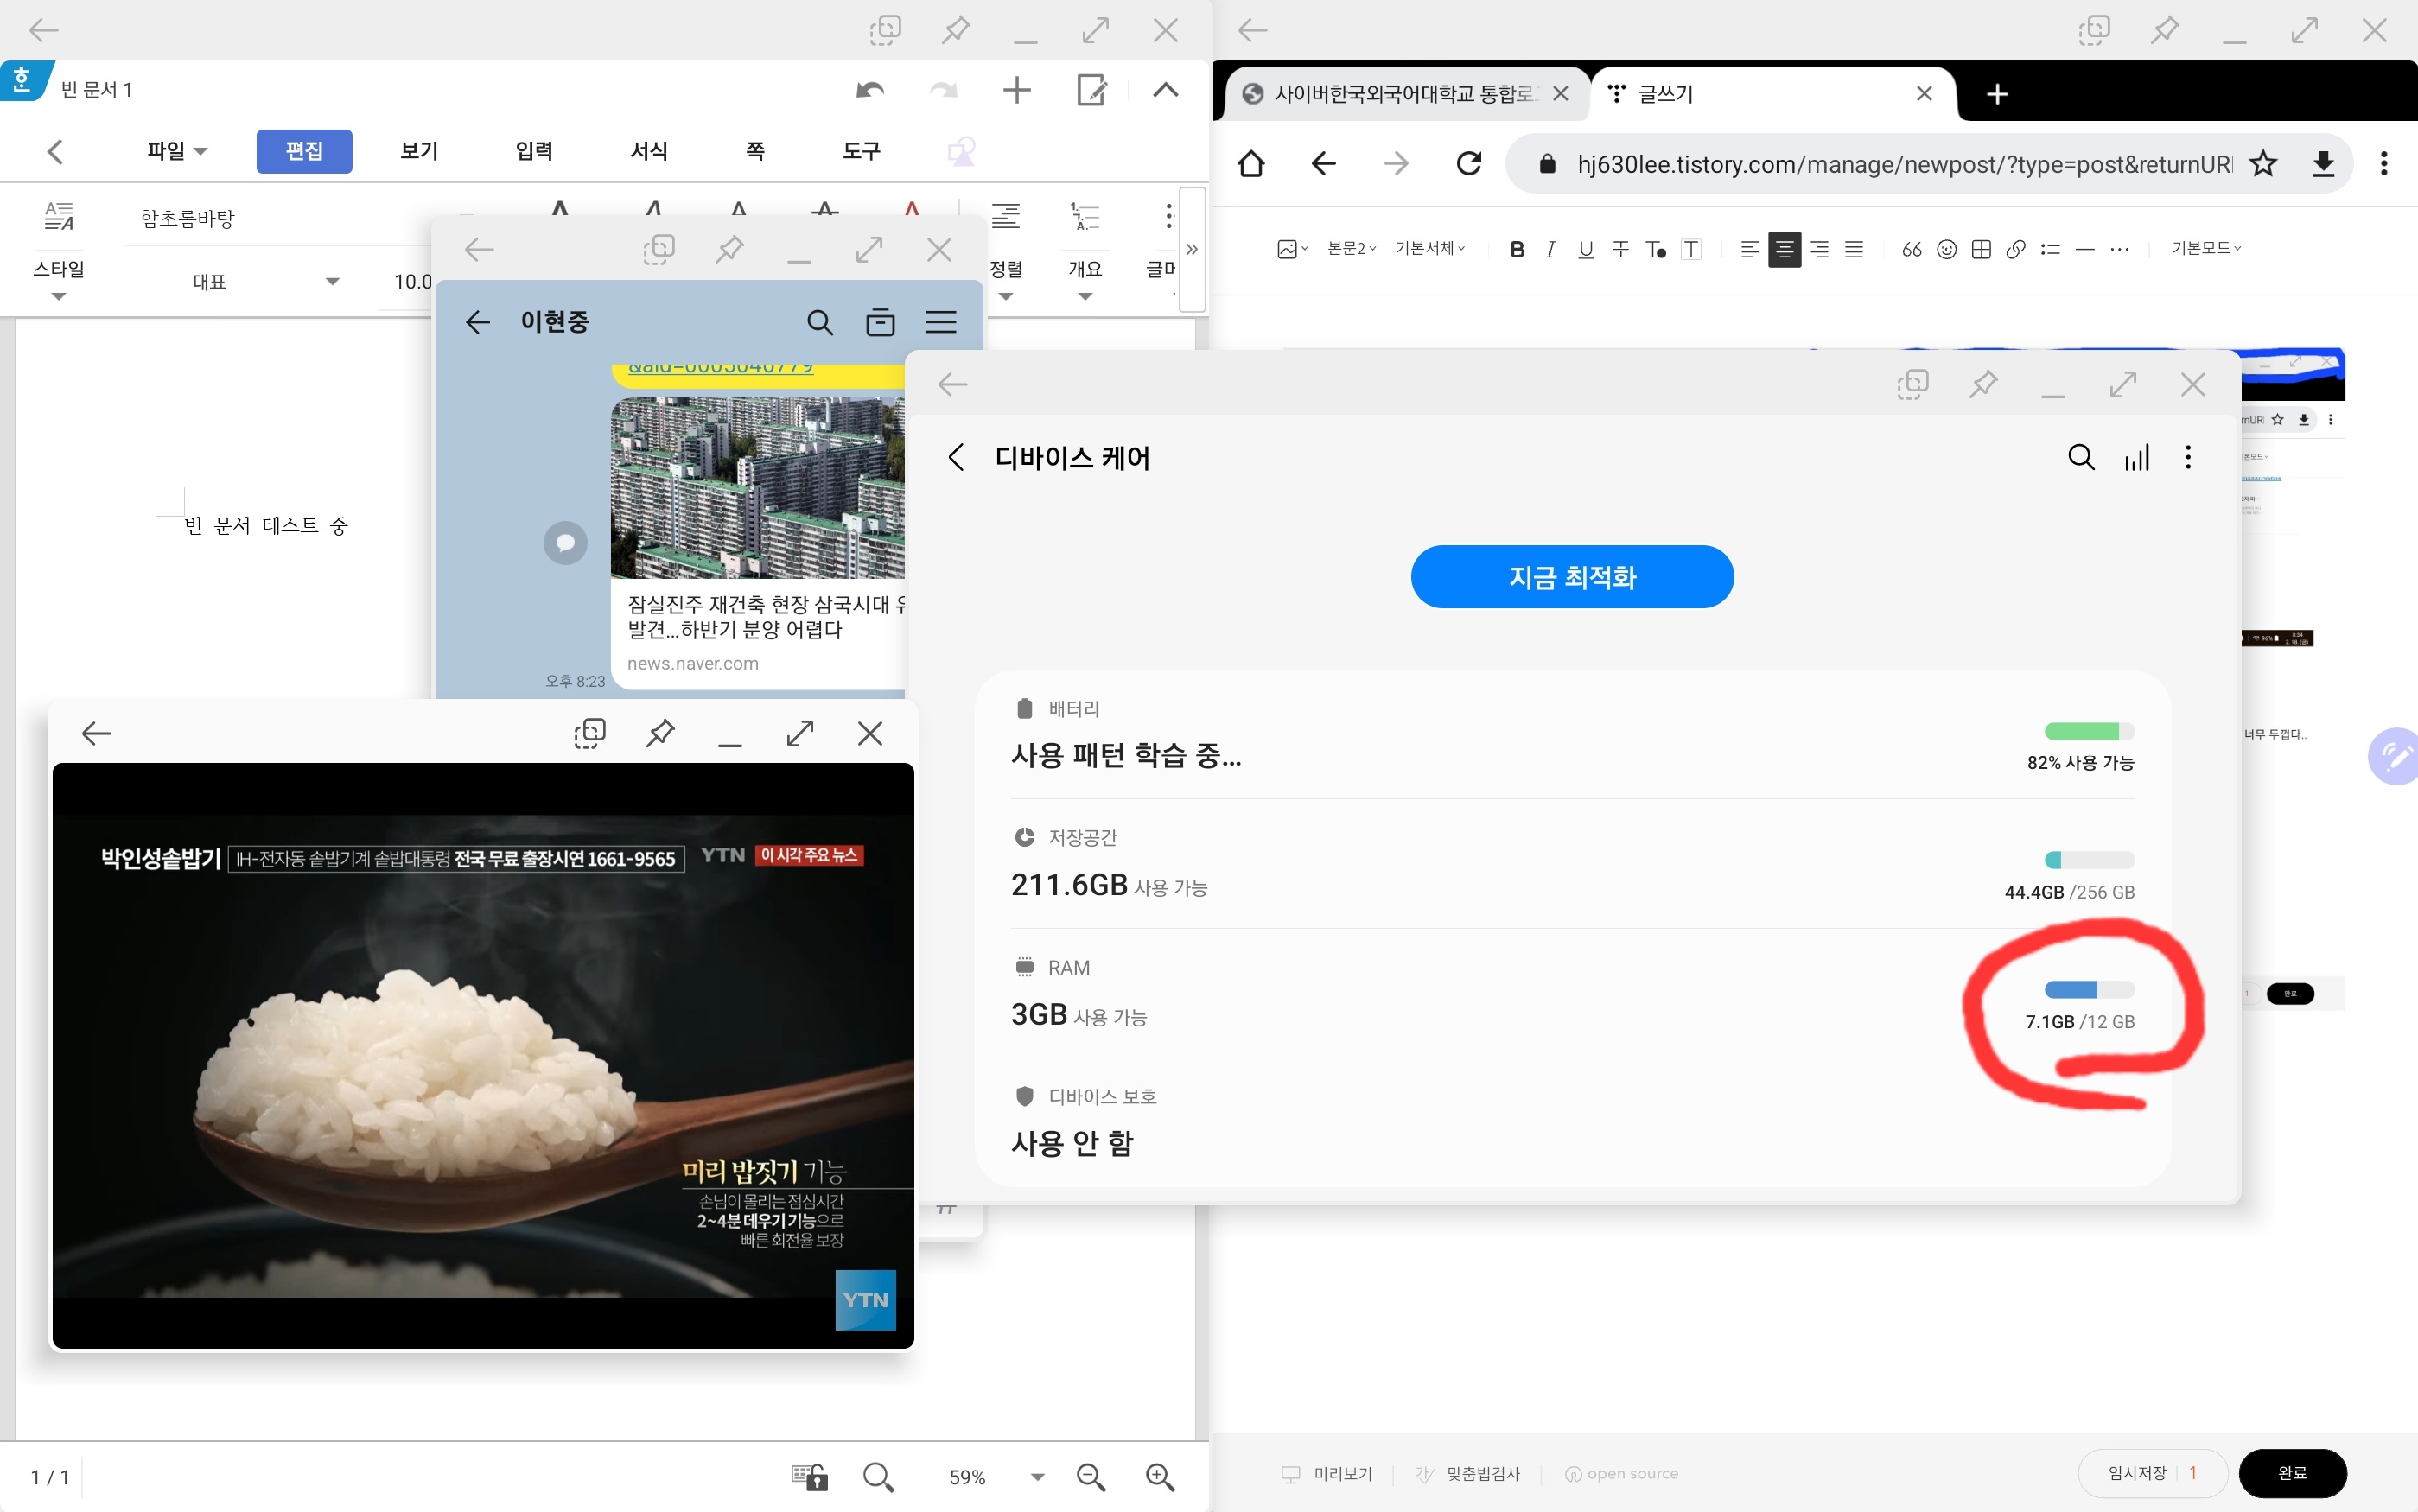Go back using Hancom toolbar left chevron
This screenshot has height=1512, width=2418.
coord(56,152)
